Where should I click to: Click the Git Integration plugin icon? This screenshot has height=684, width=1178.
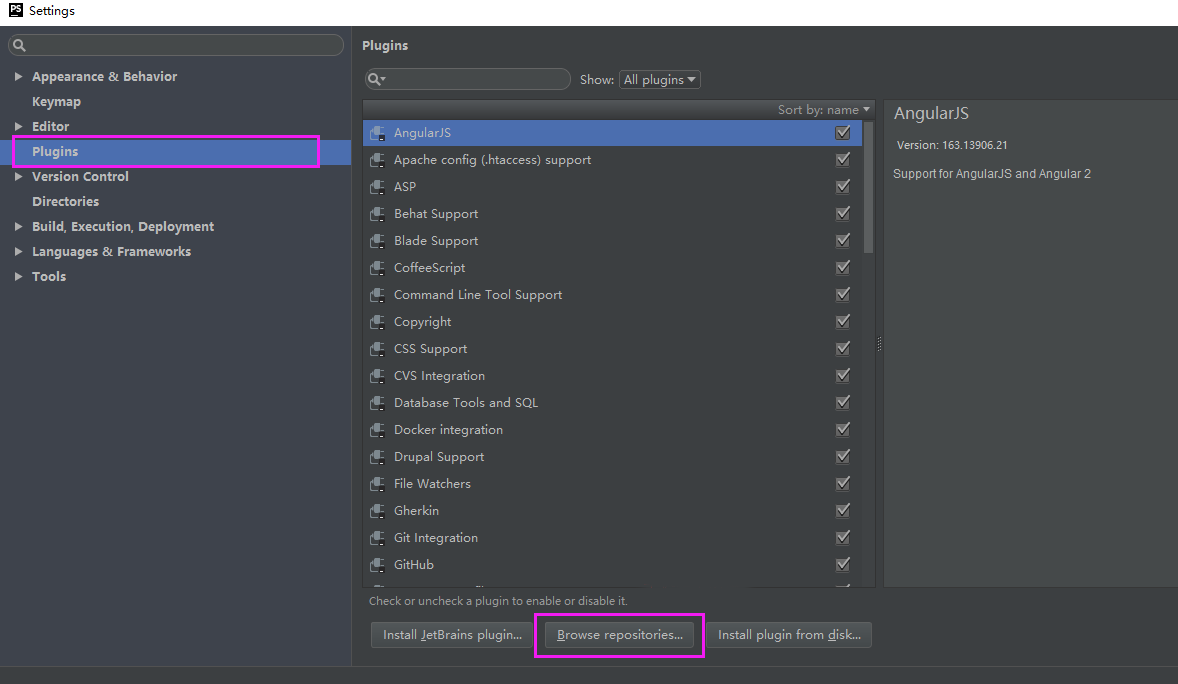377,538
